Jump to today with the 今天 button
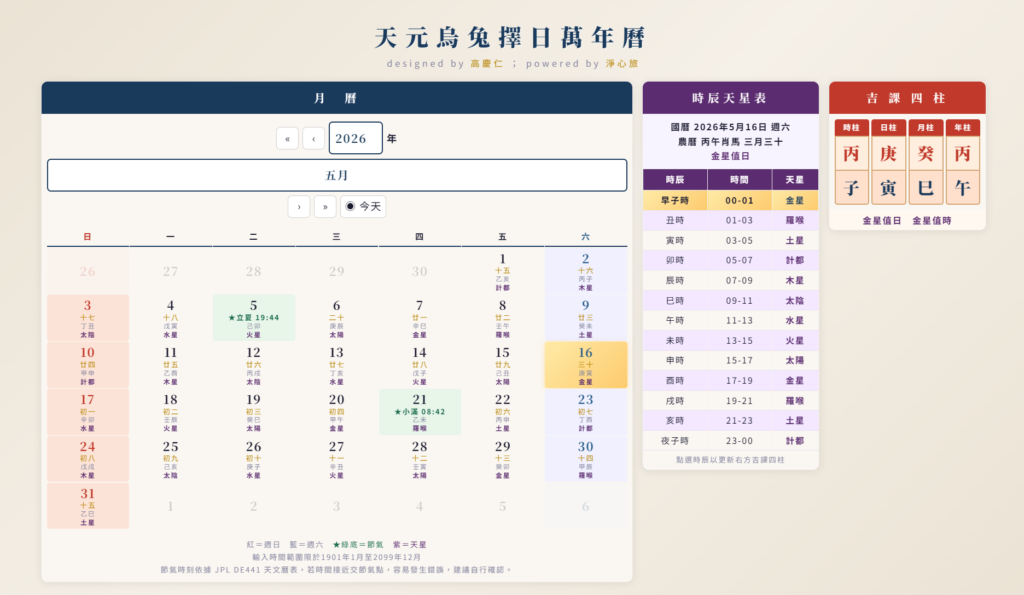The width and height of the screenshot is (1024, 595). [363, 206]
